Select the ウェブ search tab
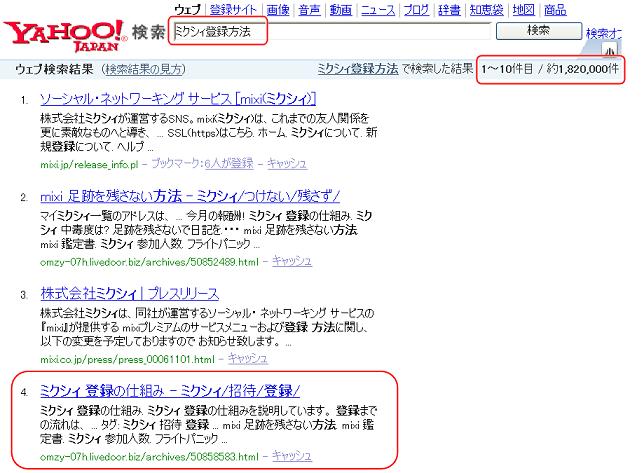 point(188,9)
